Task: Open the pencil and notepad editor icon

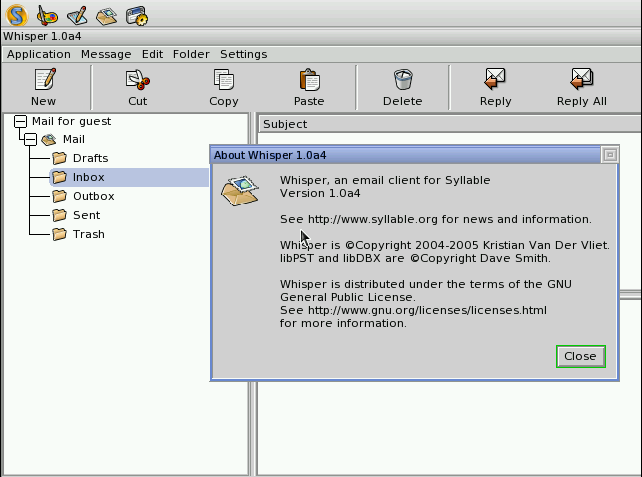Action: pos(77,16)
